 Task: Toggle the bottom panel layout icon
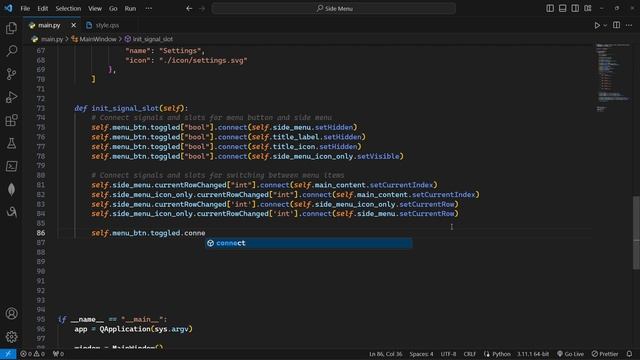562,8
